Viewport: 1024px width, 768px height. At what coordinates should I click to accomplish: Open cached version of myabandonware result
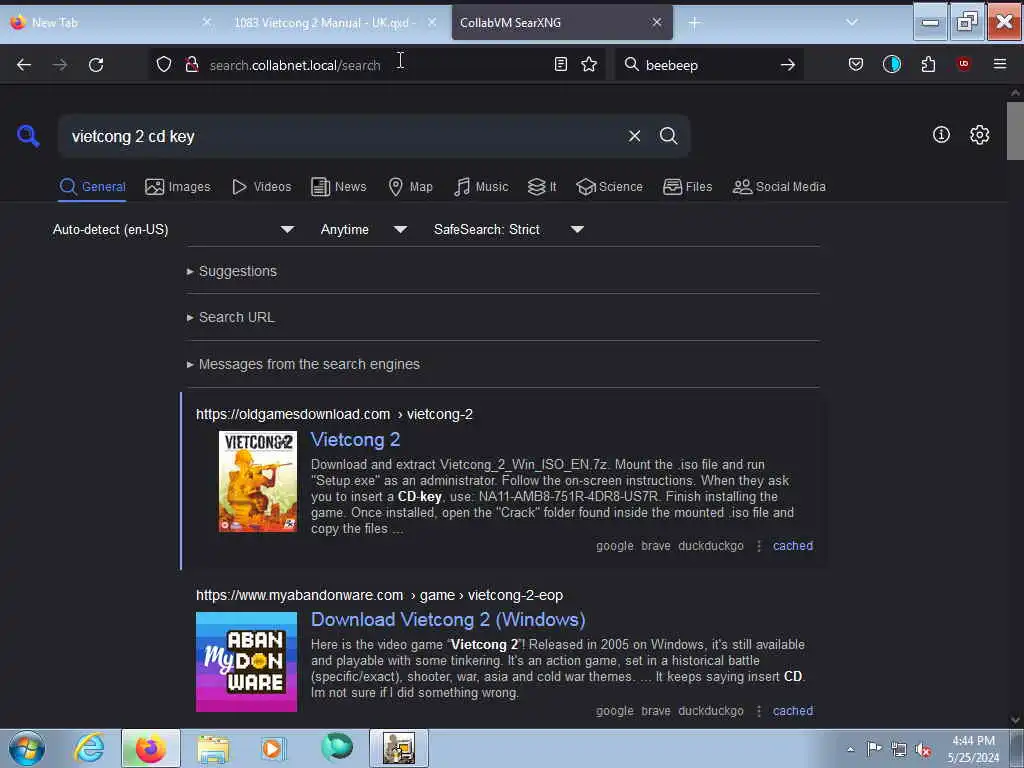[793, 711]
